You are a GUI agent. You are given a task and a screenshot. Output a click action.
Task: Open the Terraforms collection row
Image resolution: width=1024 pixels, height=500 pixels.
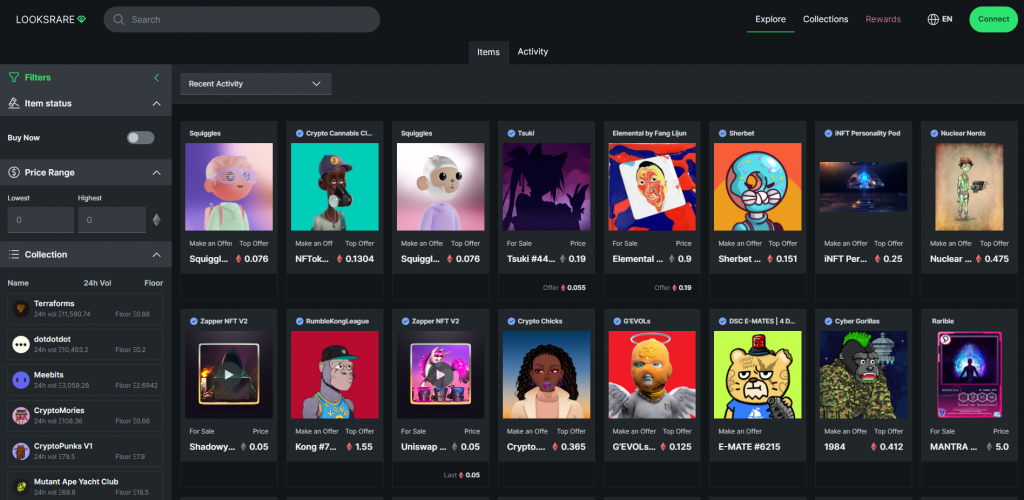(85, 309)
